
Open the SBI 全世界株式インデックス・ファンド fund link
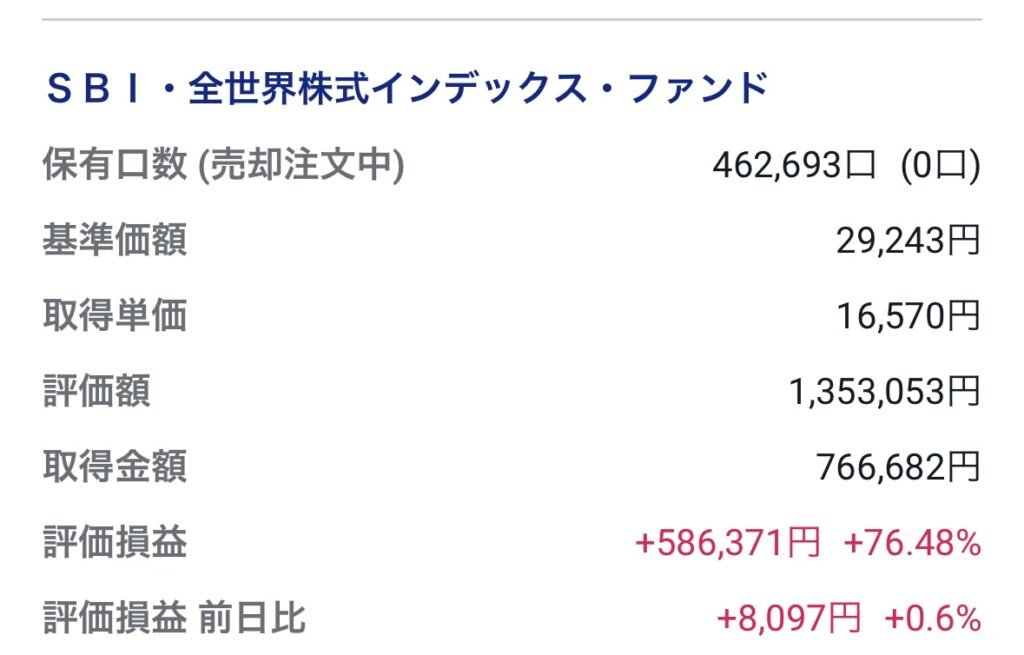point(406,89)
